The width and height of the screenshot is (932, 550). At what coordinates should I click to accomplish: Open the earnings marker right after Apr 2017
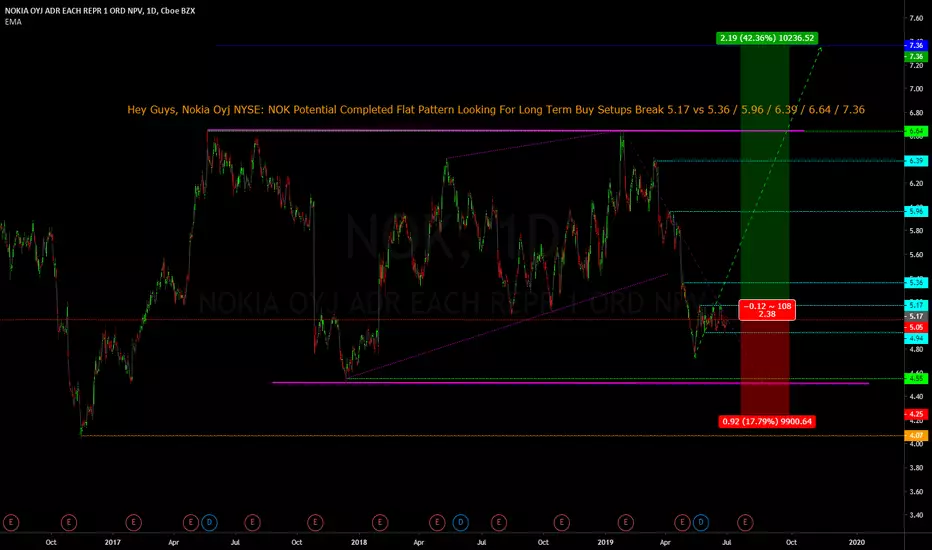191,523
